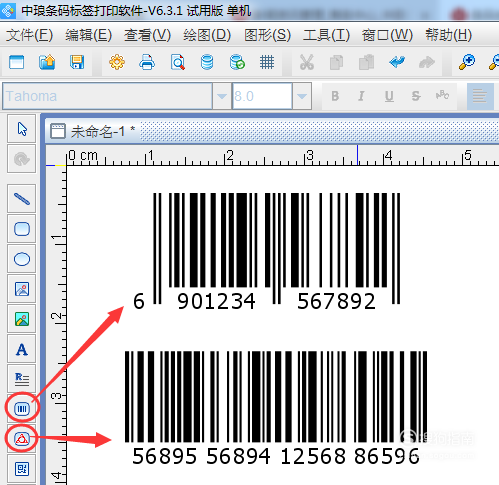Choose the line drawing tool
Screen dimensions: 499x485
tap(22, 199)
